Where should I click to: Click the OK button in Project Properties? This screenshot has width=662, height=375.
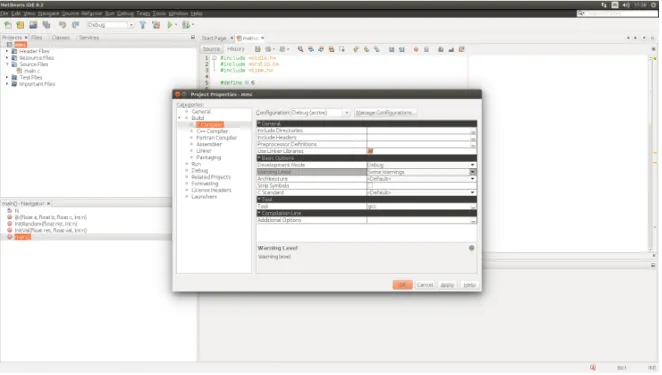[x=402, y=285]
